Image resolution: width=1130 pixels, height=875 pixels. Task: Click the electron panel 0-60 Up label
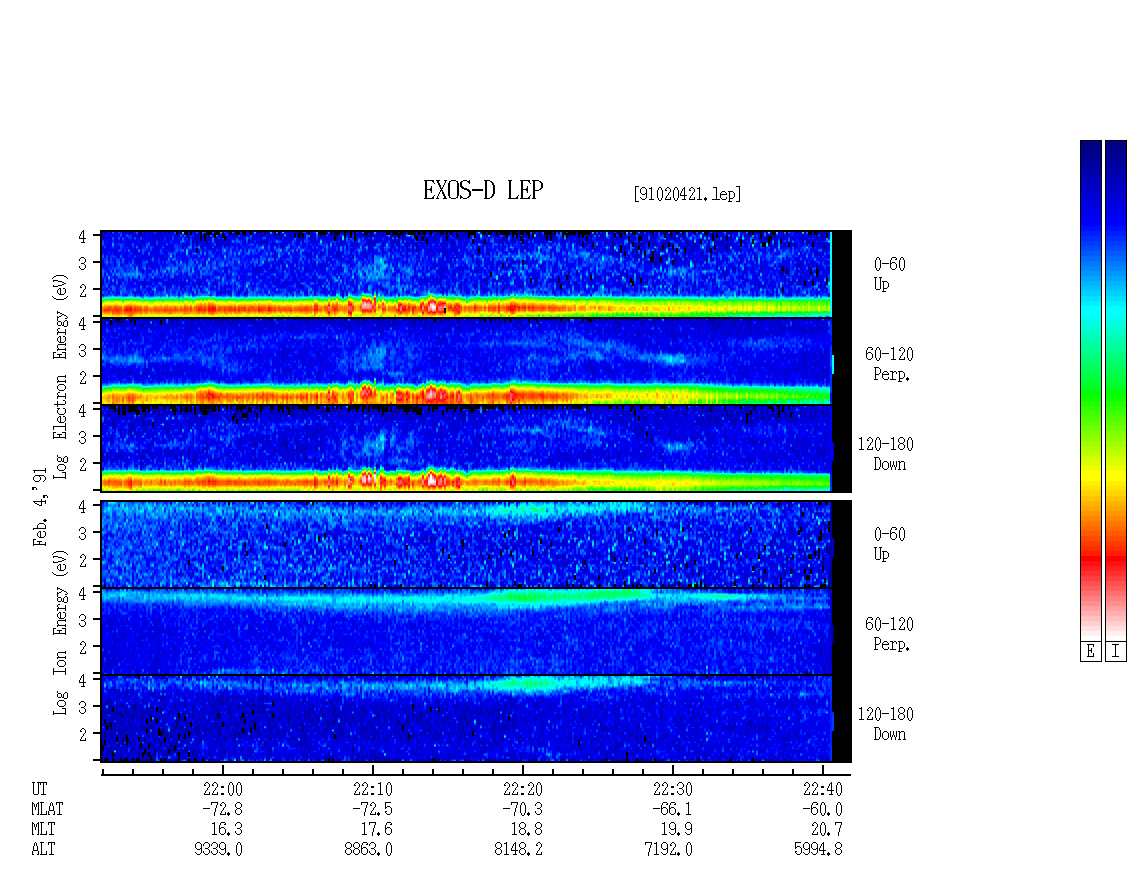coord(889,275)
